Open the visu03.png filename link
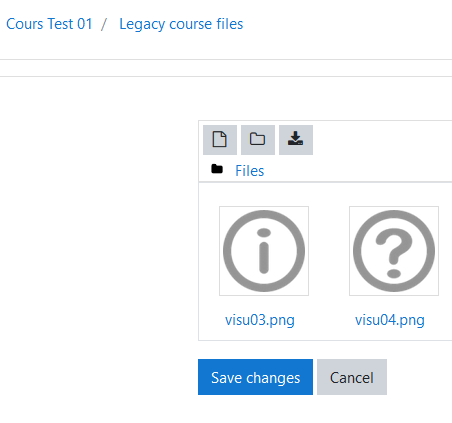This screenshot has width=452, height=423. (x=260, y=320)
